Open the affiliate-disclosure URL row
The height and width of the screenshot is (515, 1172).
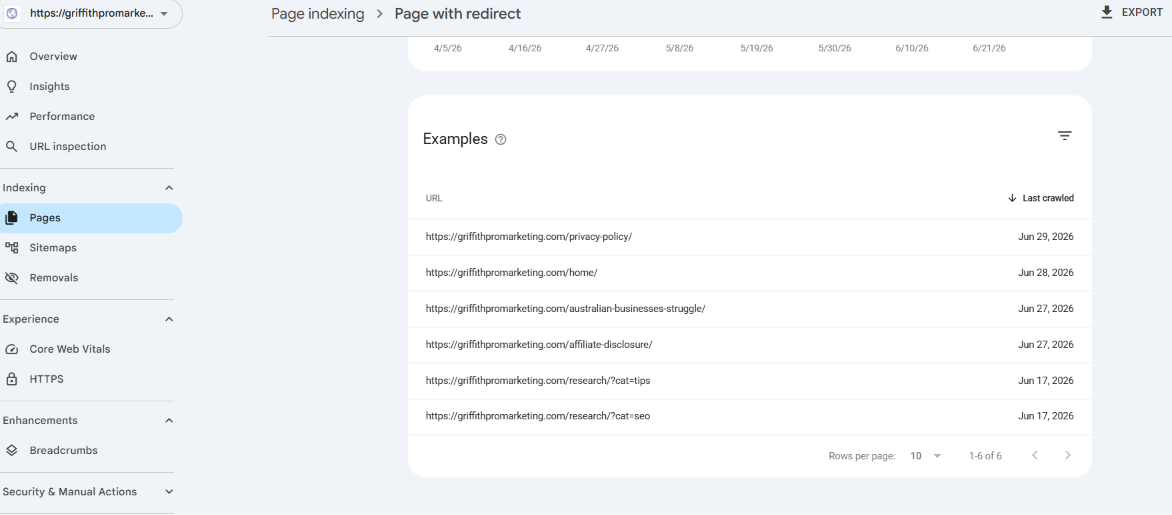click(x=750, y=345)
